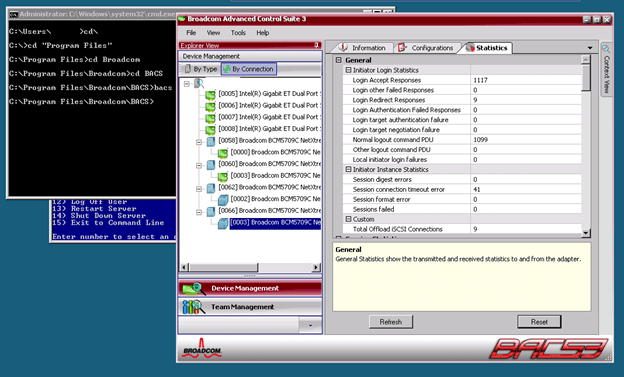Click the host root icon in device tree

click(199, 84)
